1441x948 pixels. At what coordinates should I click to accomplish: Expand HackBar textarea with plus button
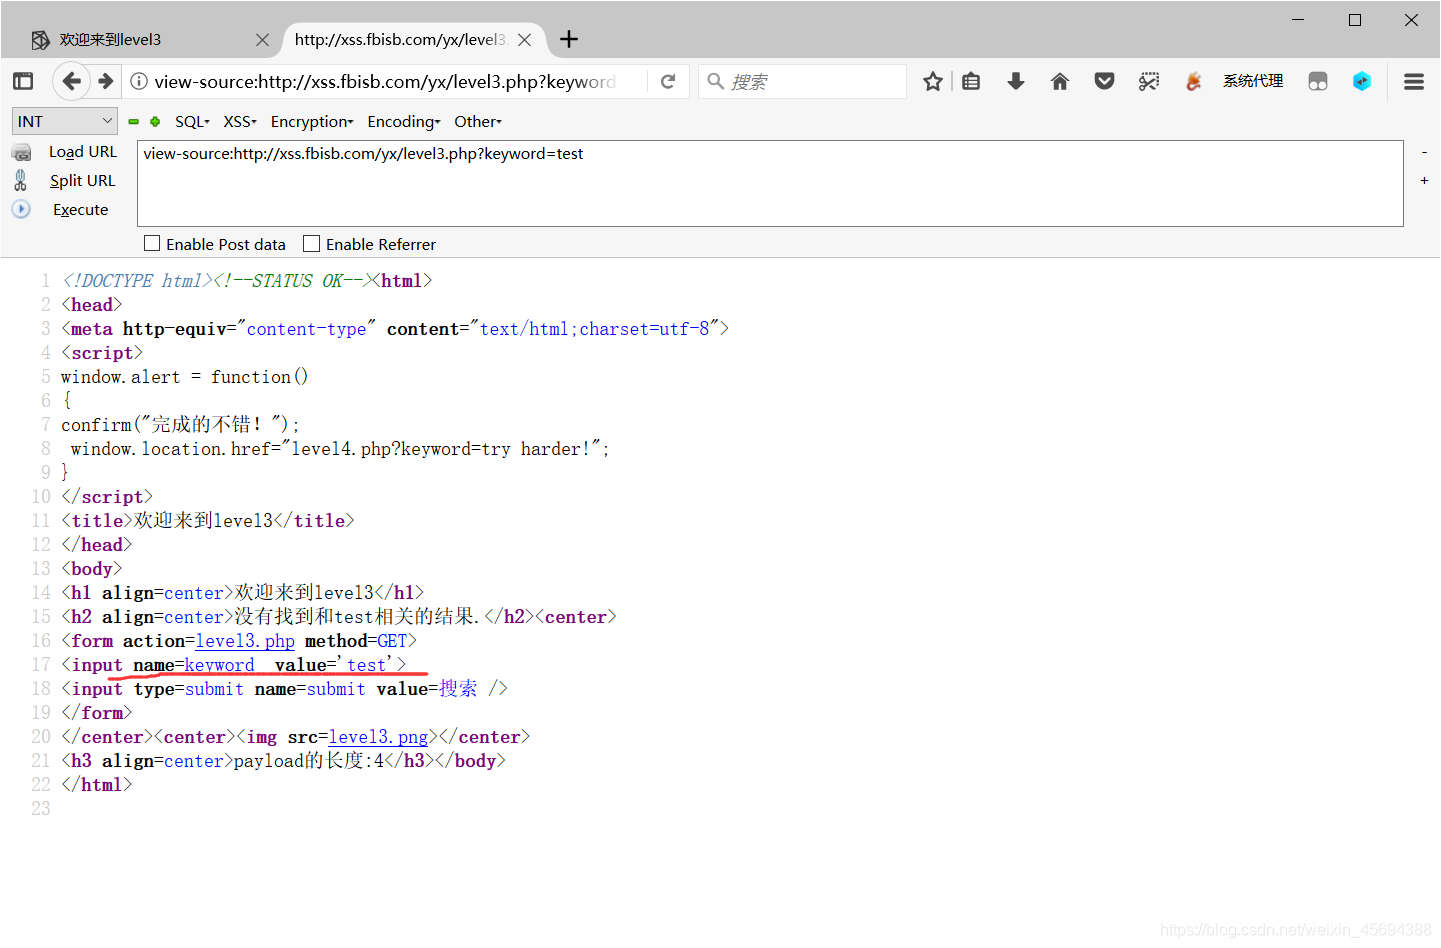(x=1424, y=180)
